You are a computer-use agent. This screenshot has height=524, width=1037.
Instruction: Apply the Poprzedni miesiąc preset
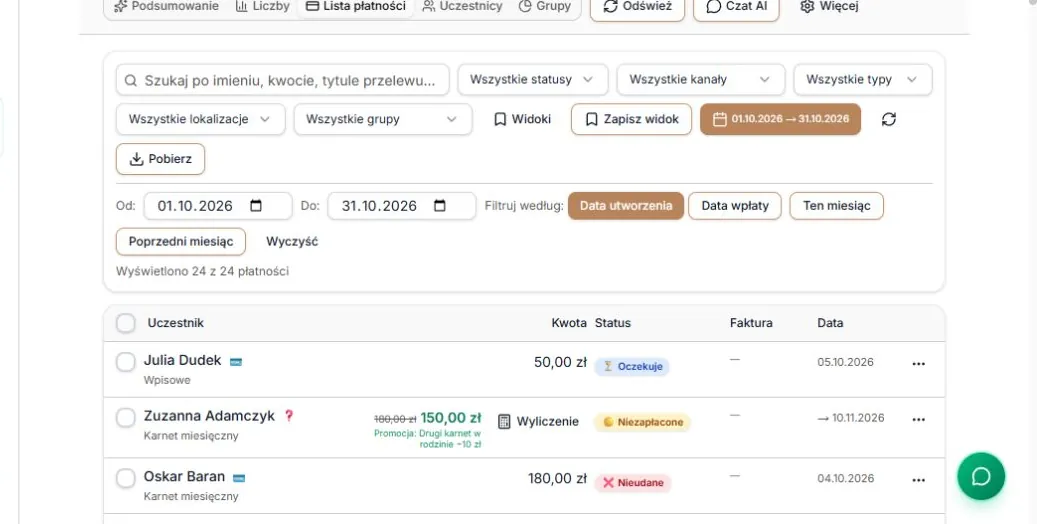(181, 241)
